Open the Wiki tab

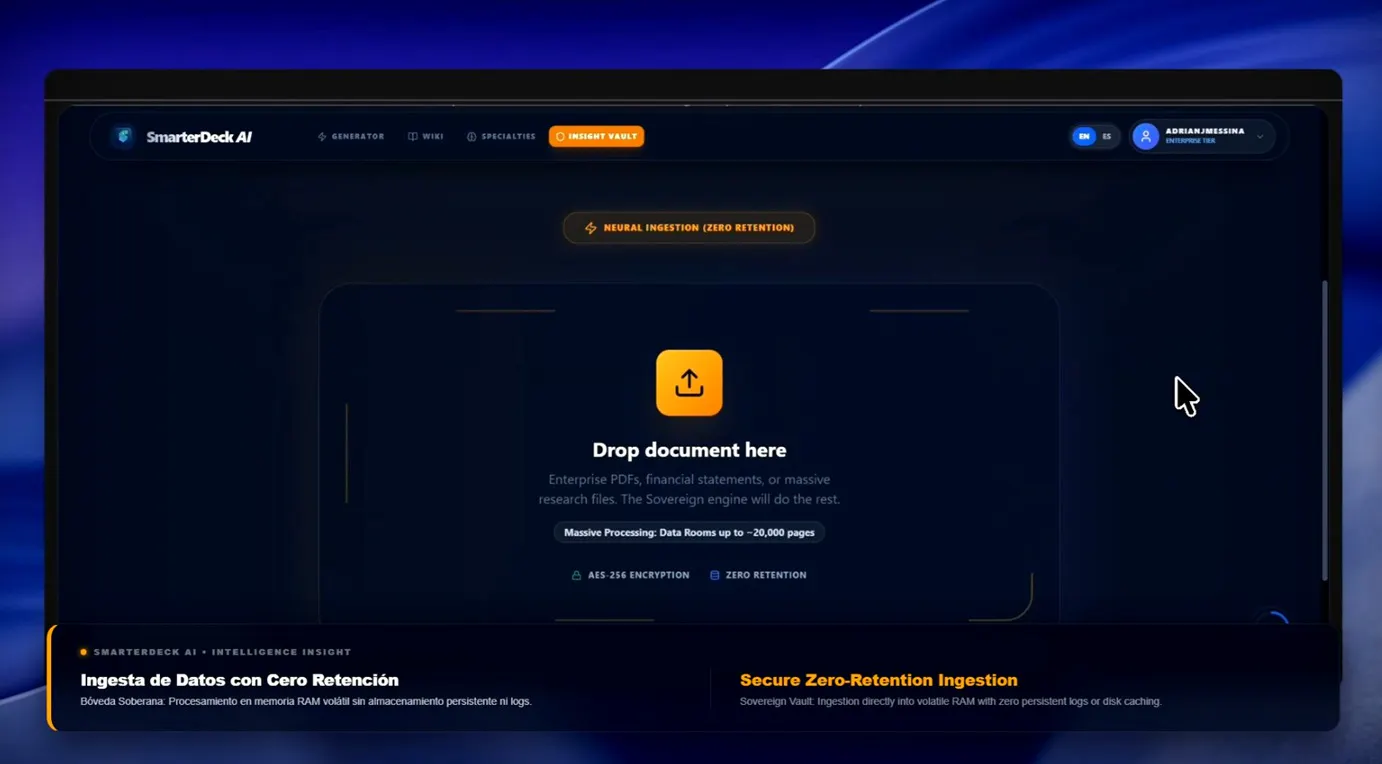click(x=426, y=136)
